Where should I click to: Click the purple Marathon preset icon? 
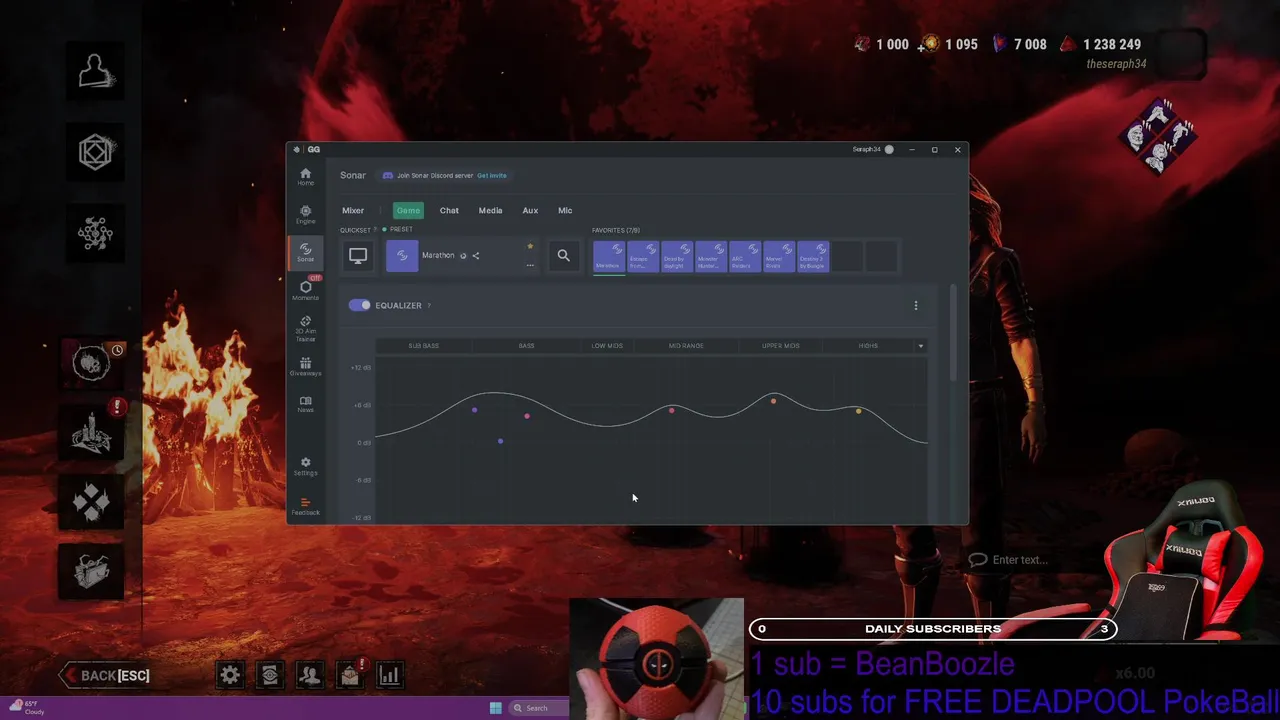[402, 256]
